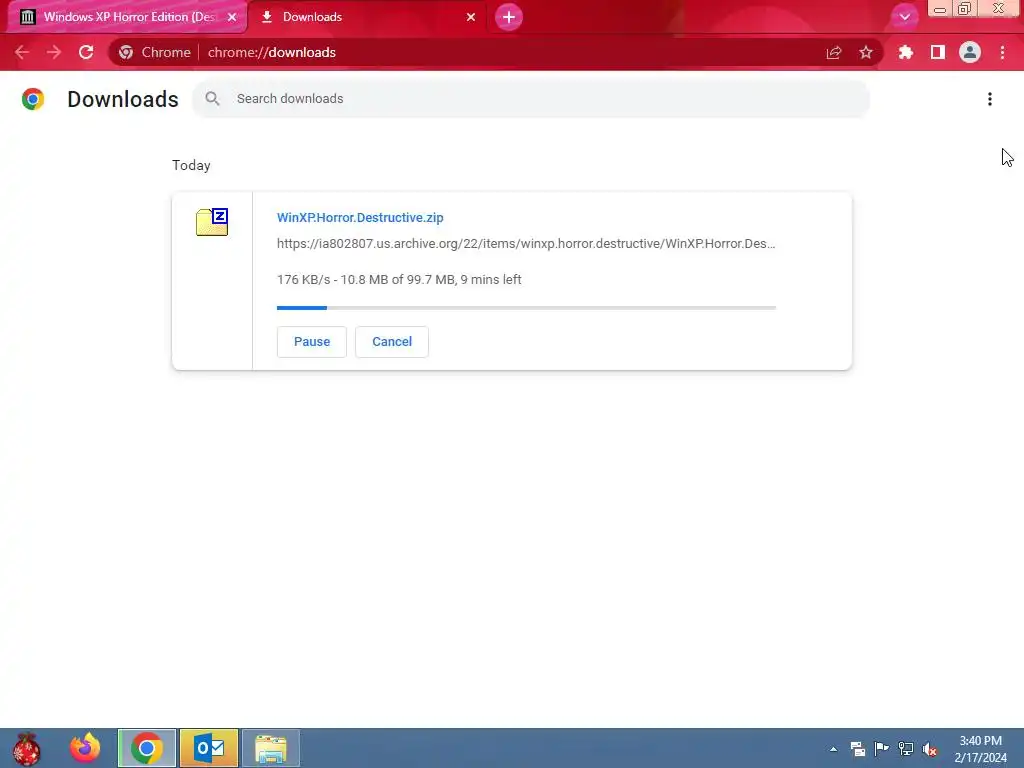This screenshot has height=768, width=1024.
Task: Open a new tab with plus button
Action: click(509, 17)
